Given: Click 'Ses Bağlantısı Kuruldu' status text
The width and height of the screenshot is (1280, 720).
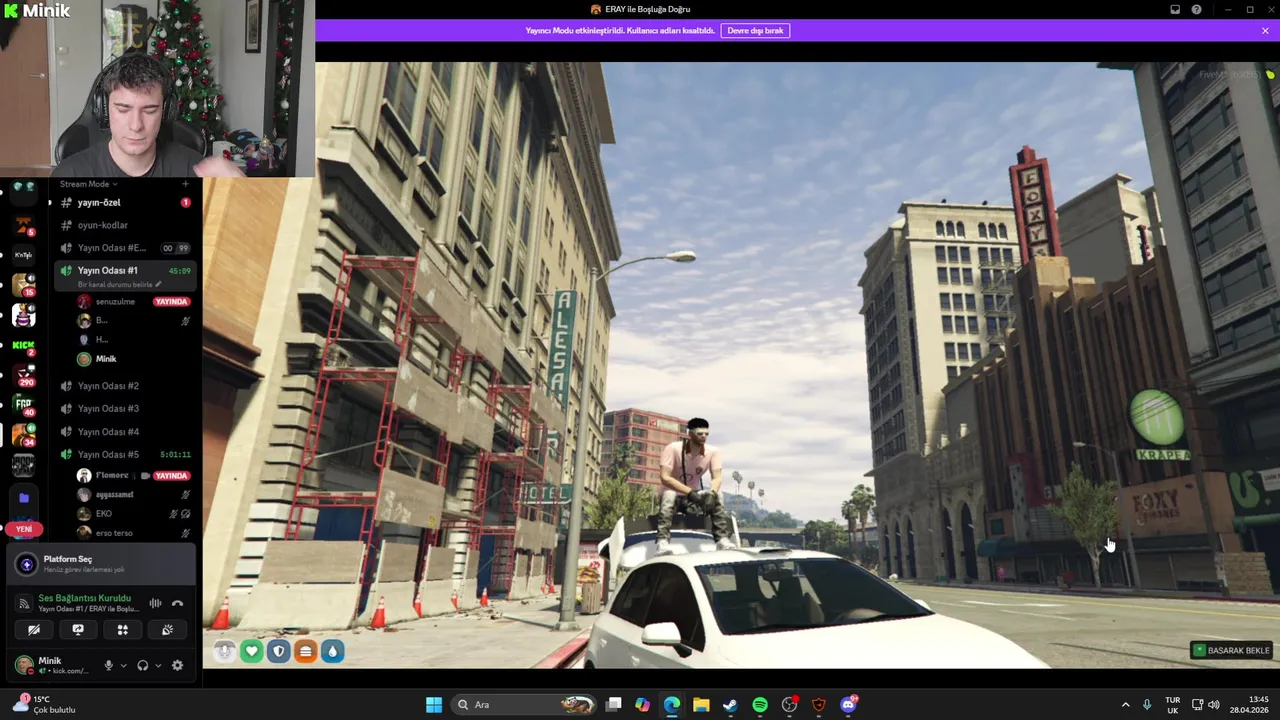Looking at the screenshot, I should pos(84,598).
